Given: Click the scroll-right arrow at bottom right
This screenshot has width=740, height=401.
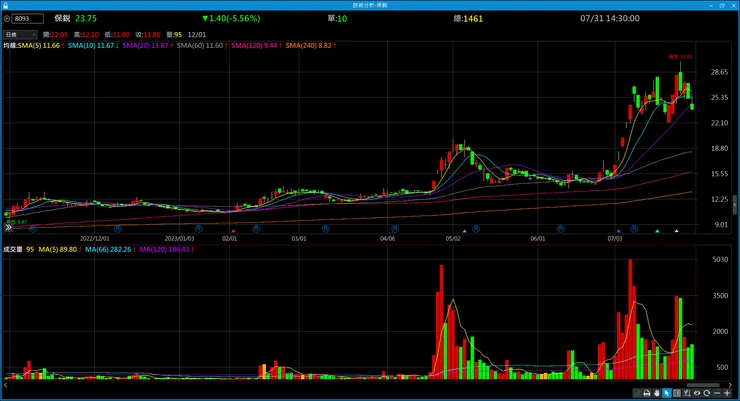Looking at the screenshot, I should tap(731, 385).
